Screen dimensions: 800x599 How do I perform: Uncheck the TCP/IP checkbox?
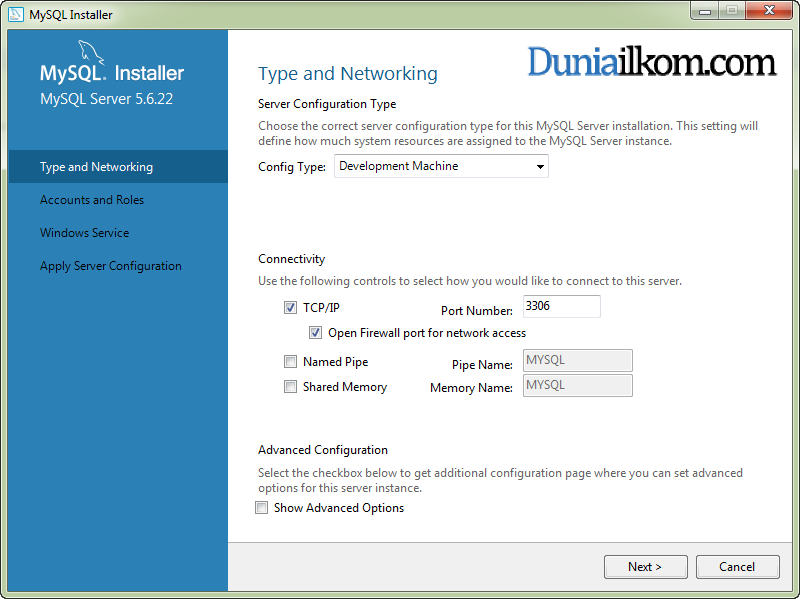coord(290,308)
